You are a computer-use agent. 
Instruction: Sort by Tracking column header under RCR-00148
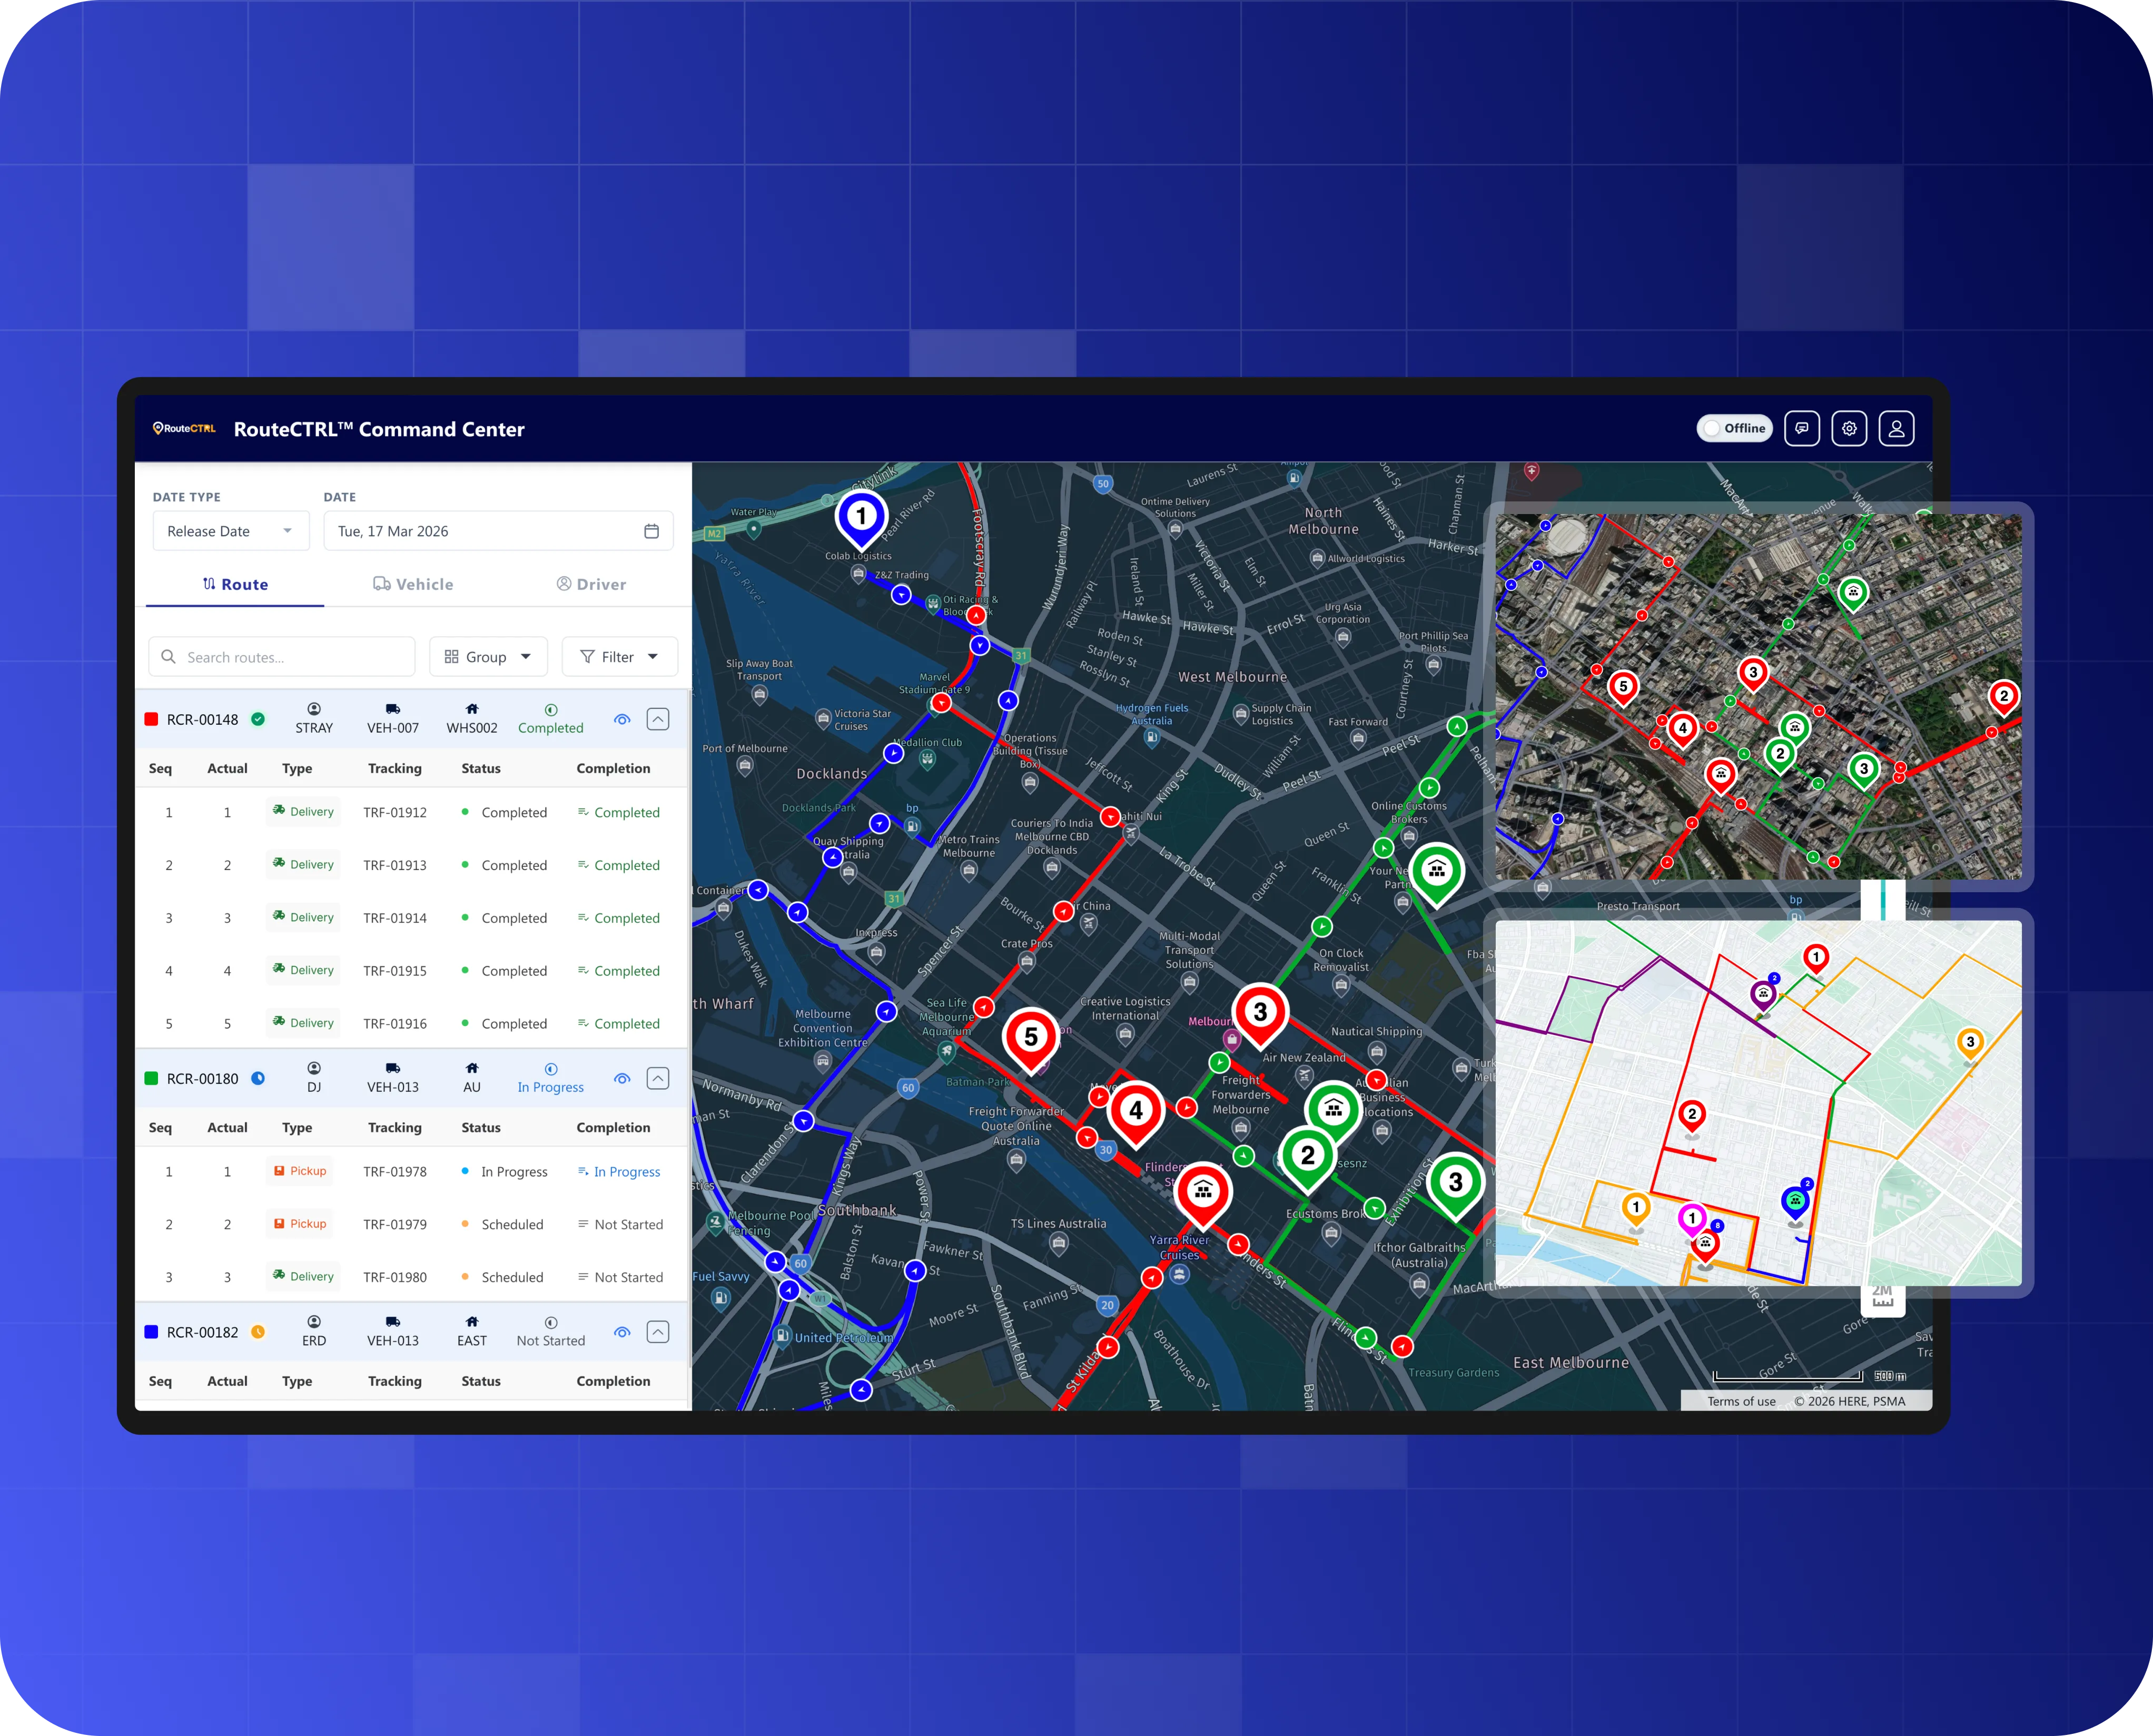pyautogui.click(x=394, y=768)
